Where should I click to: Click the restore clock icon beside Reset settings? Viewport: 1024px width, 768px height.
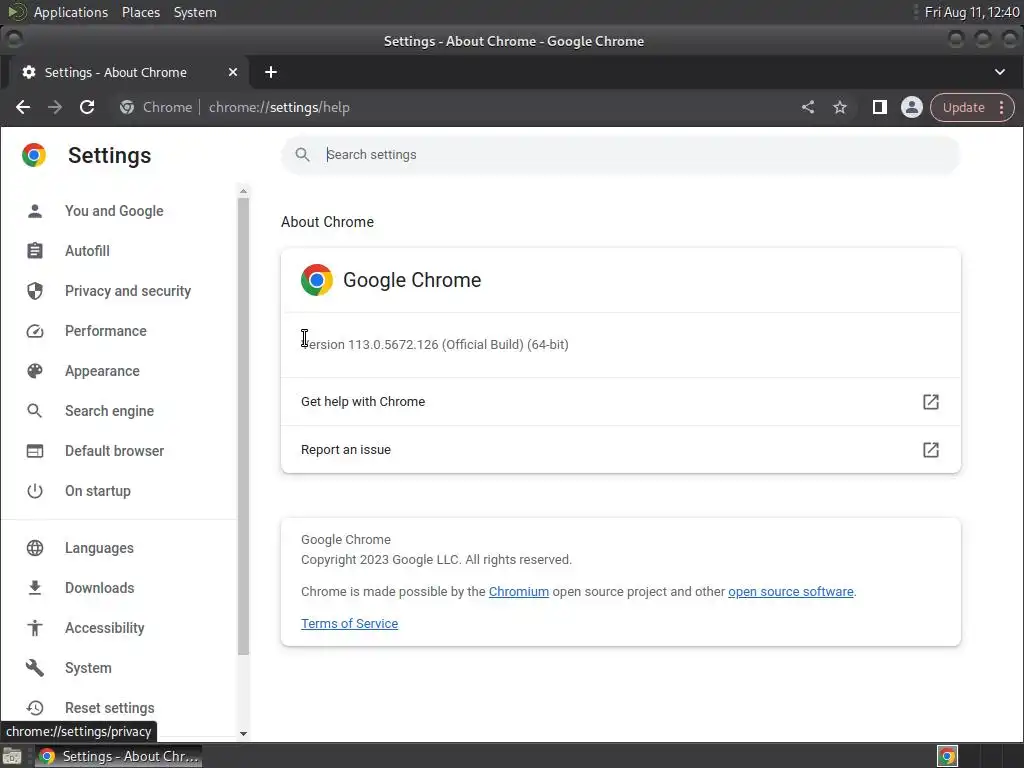click(35, 707)
